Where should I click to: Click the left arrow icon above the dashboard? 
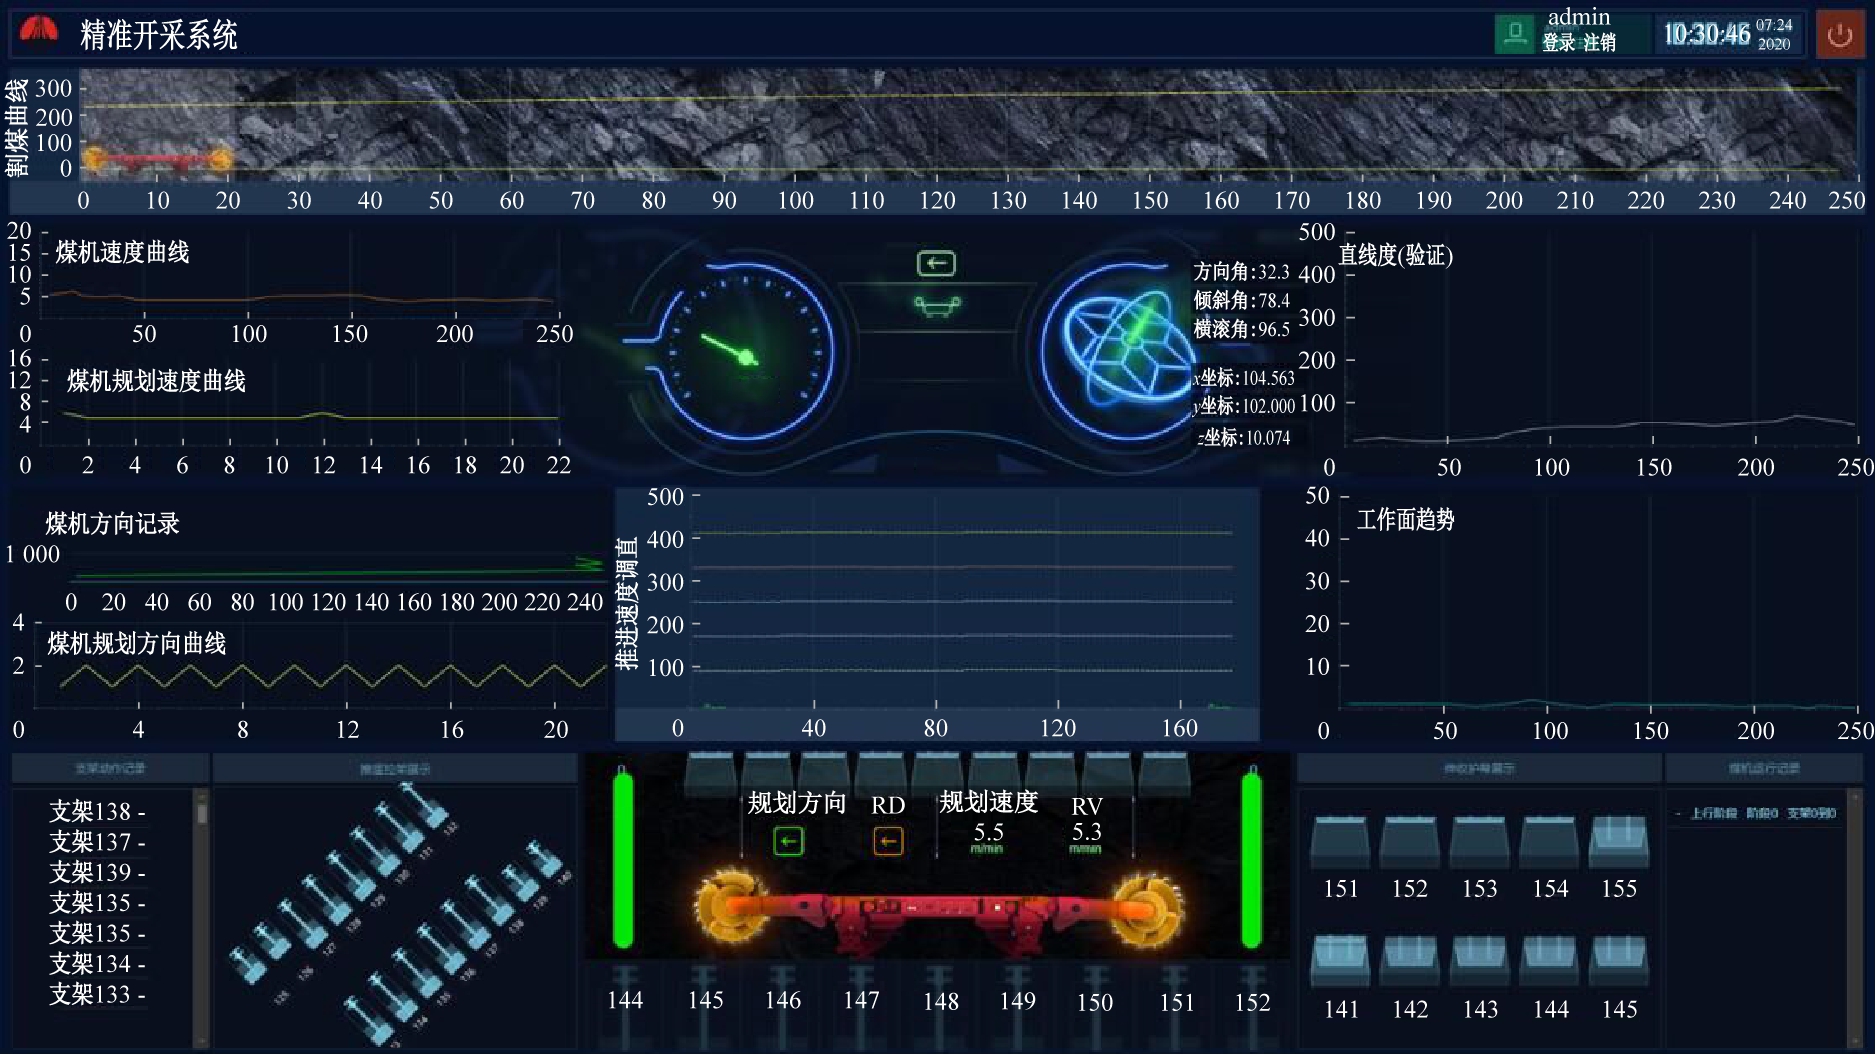pos(936,263)
